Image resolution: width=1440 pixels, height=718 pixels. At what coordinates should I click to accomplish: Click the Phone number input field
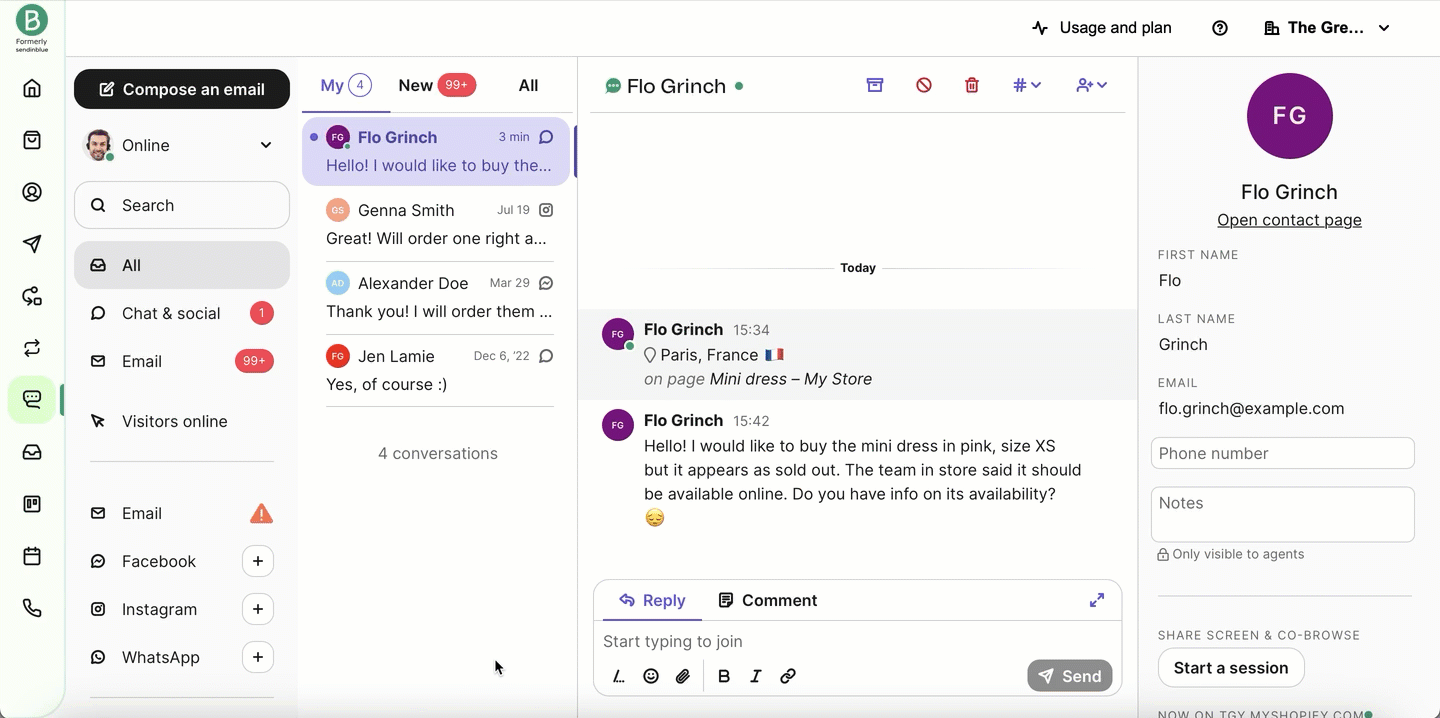[x=1282, y=453]
